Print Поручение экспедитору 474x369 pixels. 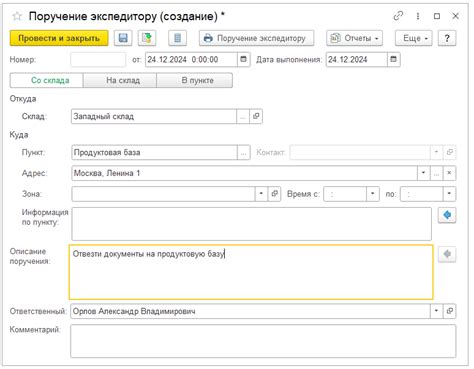[x=256, y=38]
